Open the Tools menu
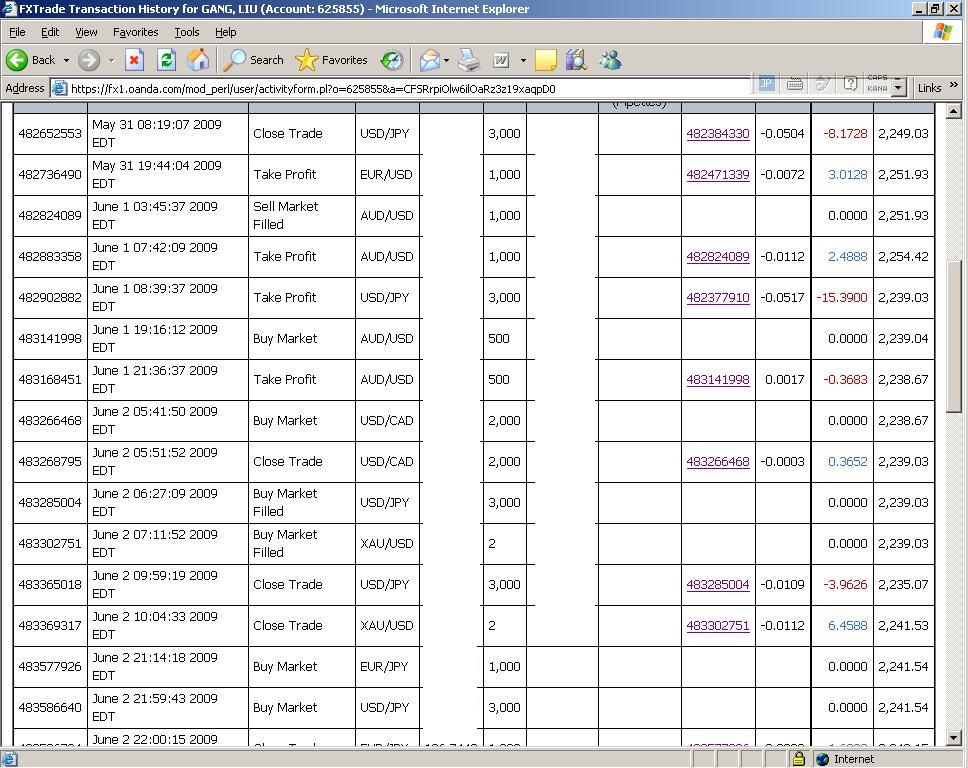 pyautogui.click(x=186, y=32)
